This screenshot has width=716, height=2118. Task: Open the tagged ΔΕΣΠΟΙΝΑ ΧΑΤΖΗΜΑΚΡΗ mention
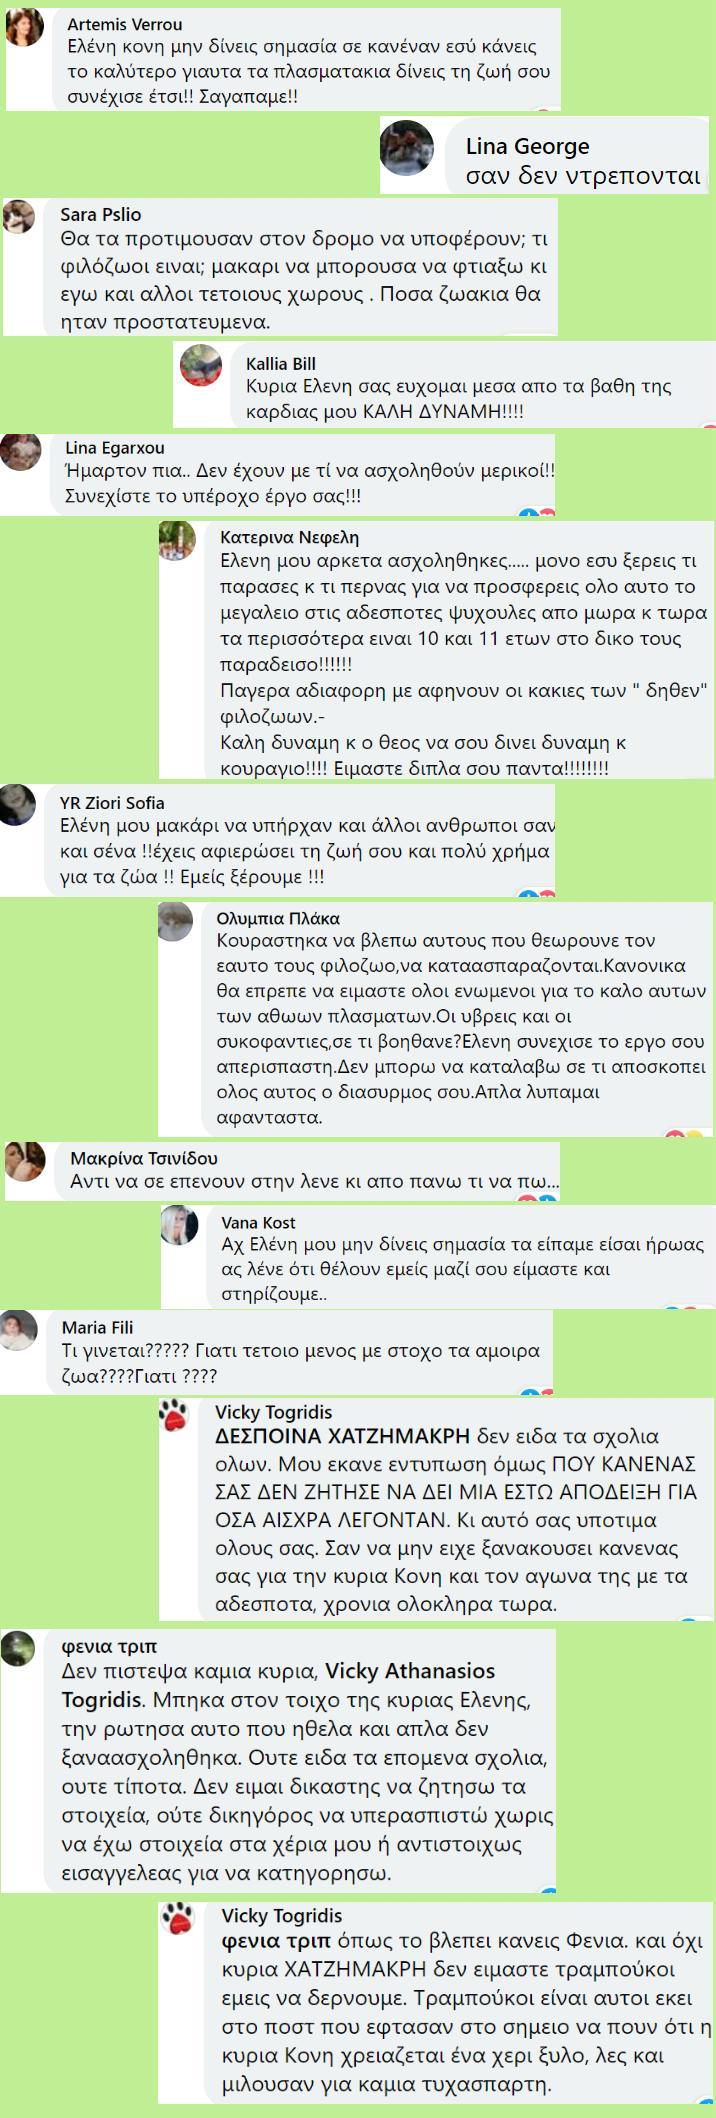coord(343,1436)
